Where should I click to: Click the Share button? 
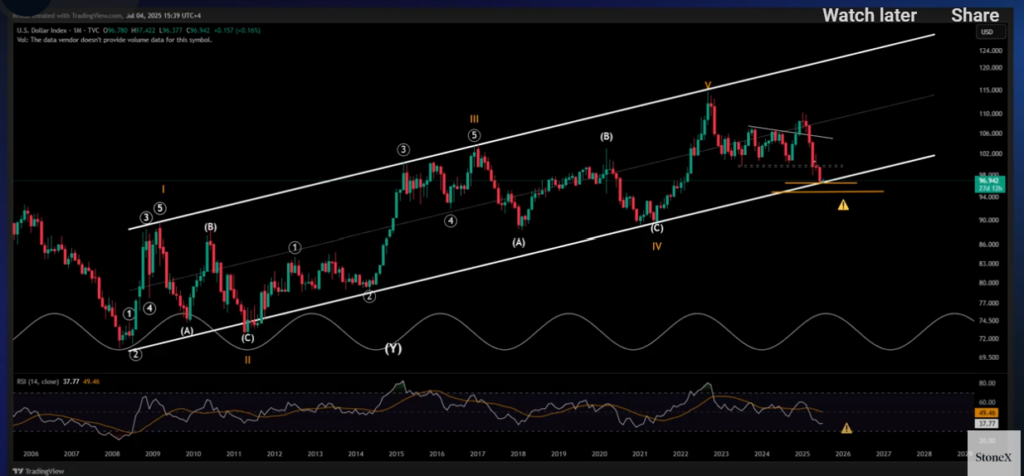[x=974, y=15]
